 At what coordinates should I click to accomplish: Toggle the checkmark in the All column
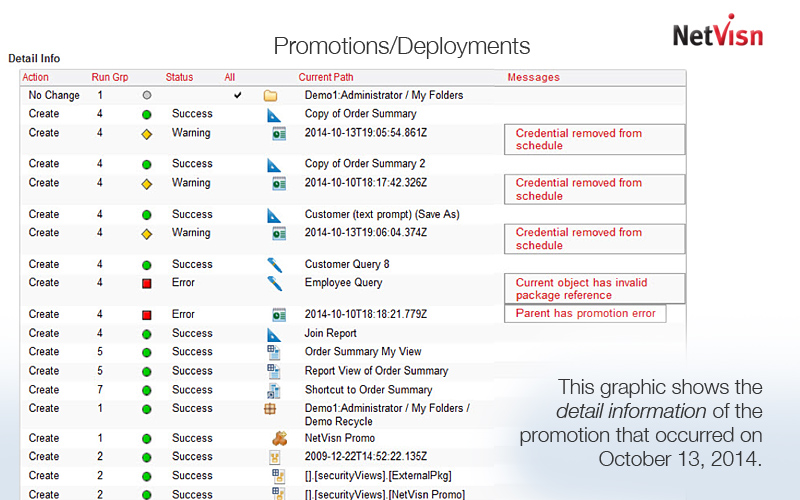(237, 96)
